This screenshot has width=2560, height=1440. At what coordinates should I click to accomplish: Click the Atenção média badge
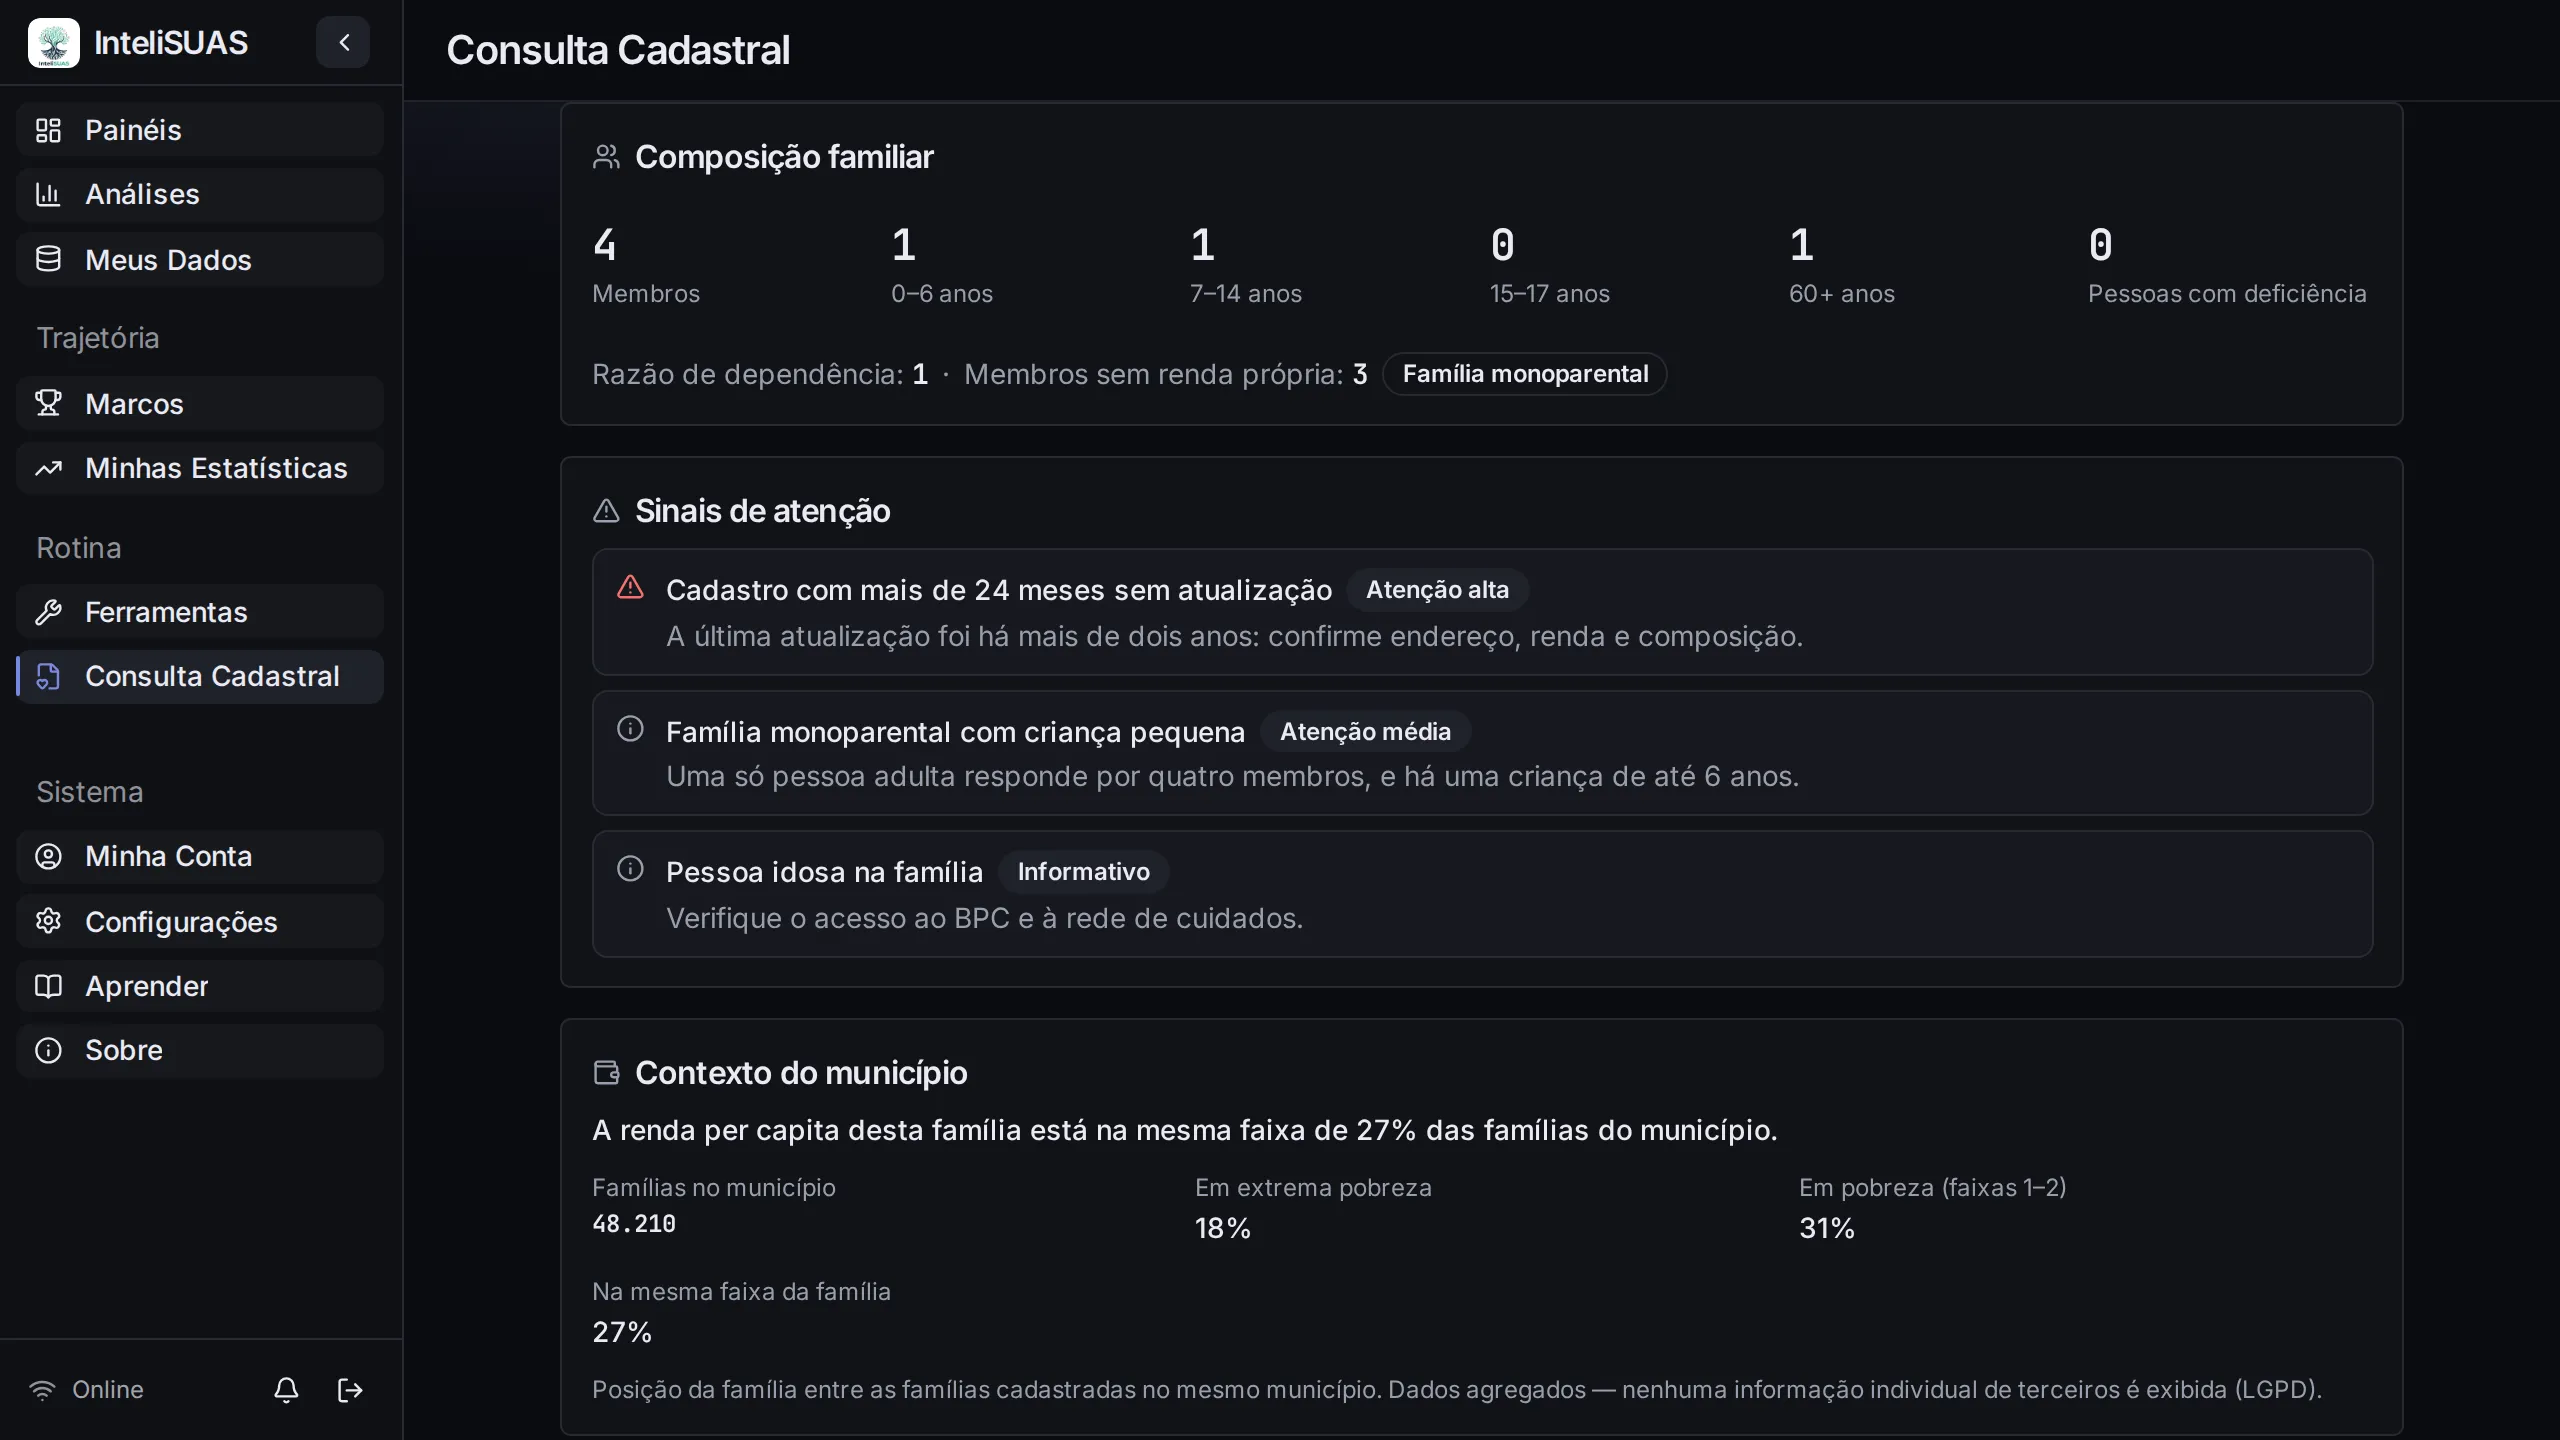click(x=1365, y=732)
